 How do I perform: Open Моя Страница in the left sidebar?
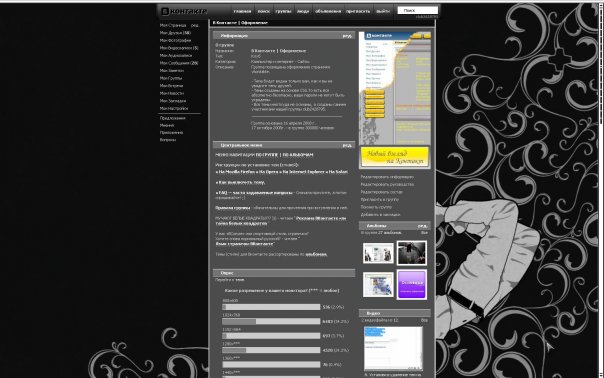[x=173, y=25]
